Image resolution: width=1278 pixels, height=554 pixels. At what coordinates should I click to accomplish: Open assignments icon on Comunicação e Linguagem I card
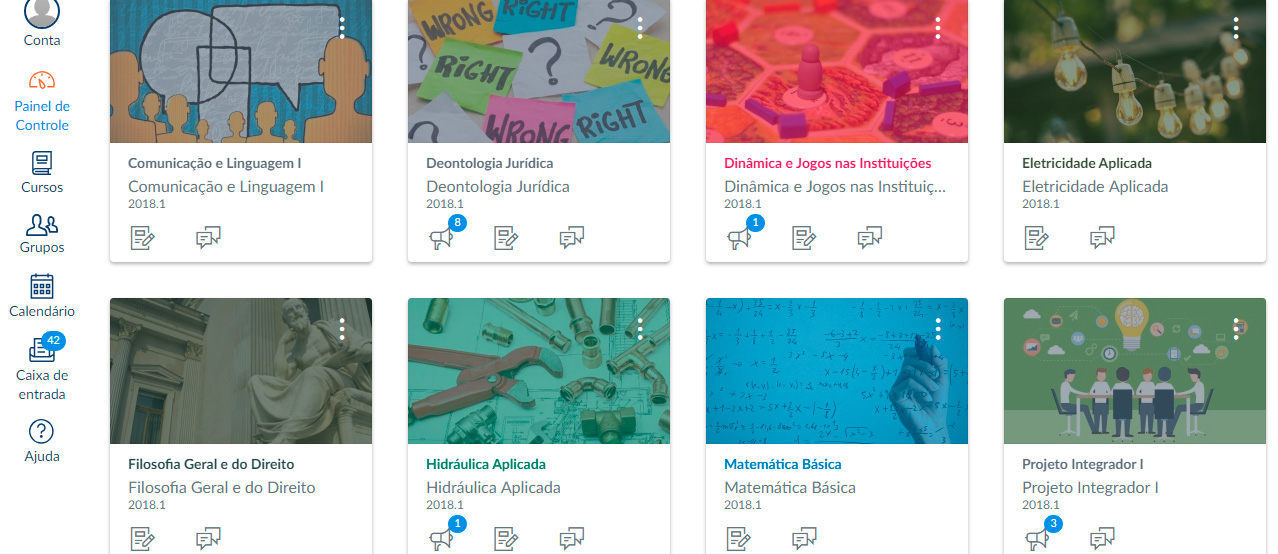point(143,238)
